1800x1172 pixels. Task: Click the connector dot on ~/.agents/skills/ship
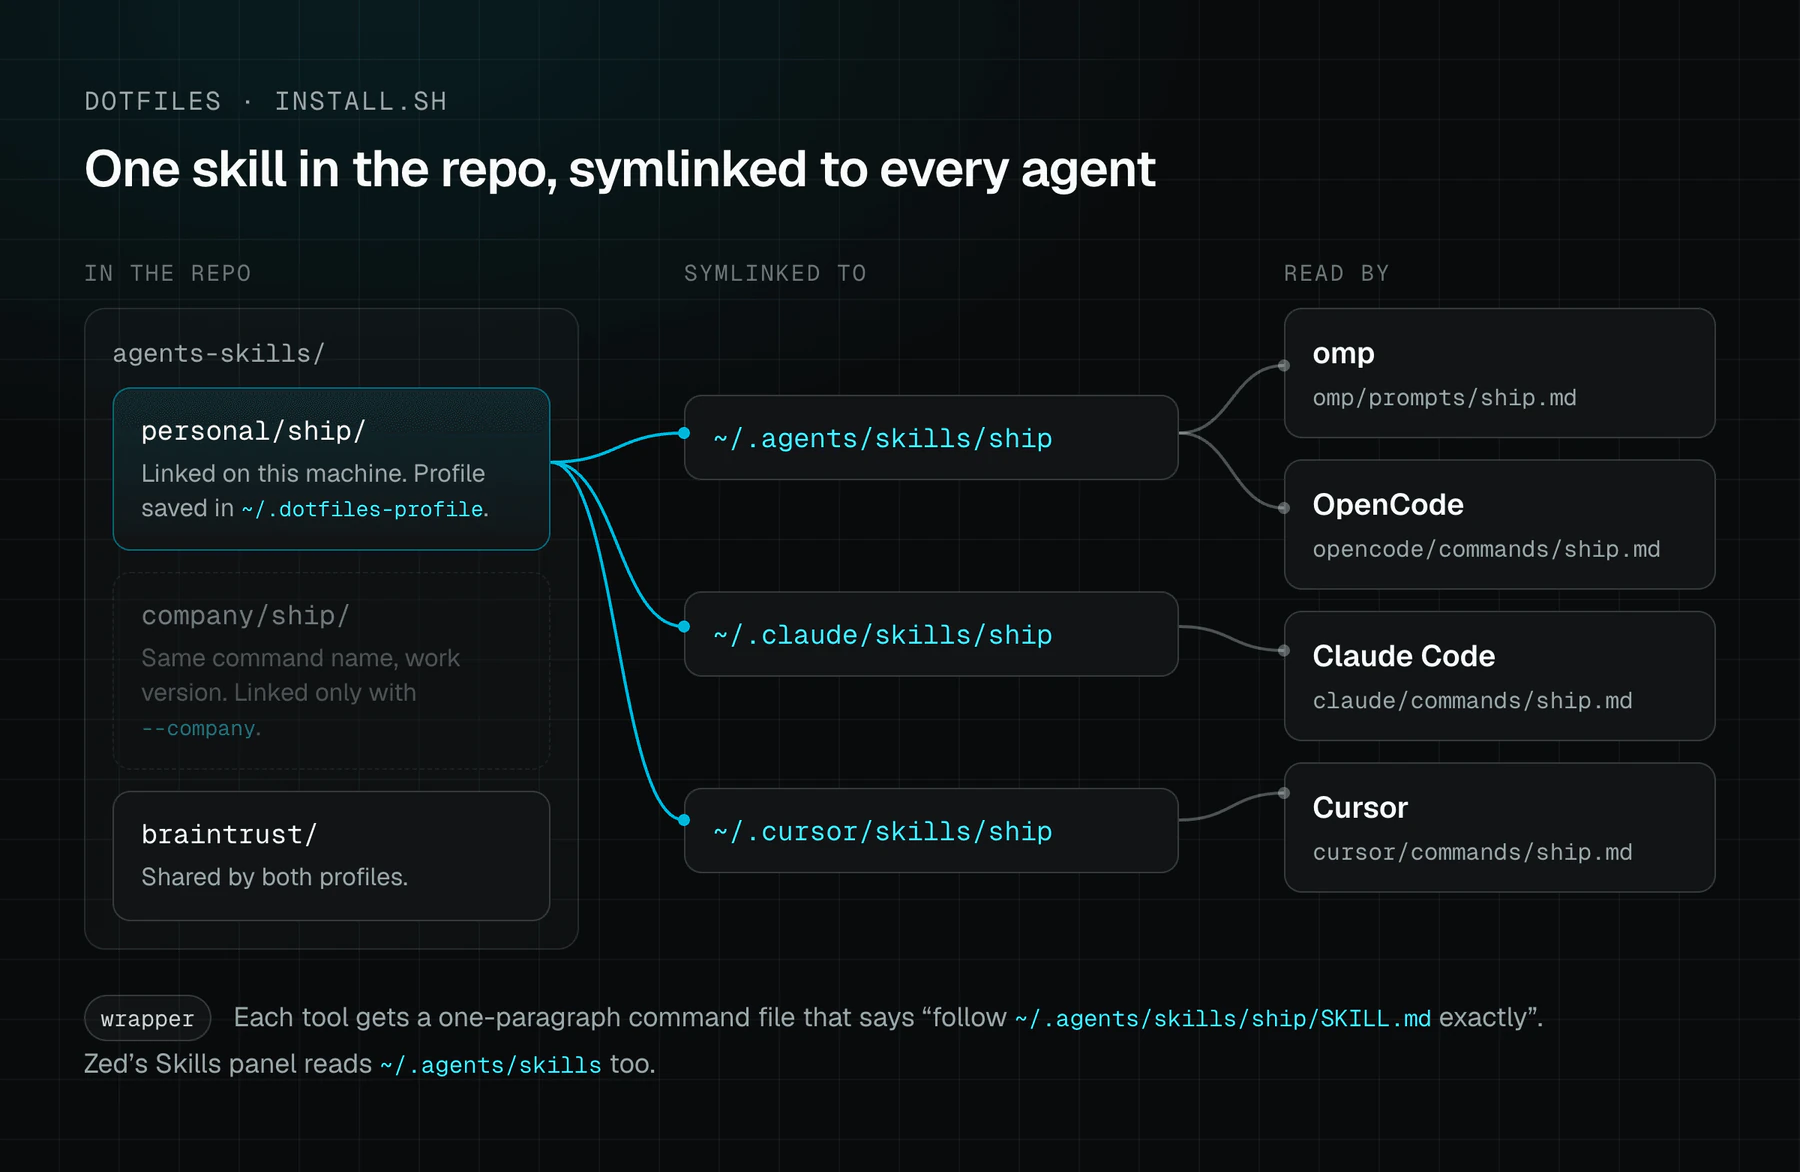(684, 433)
